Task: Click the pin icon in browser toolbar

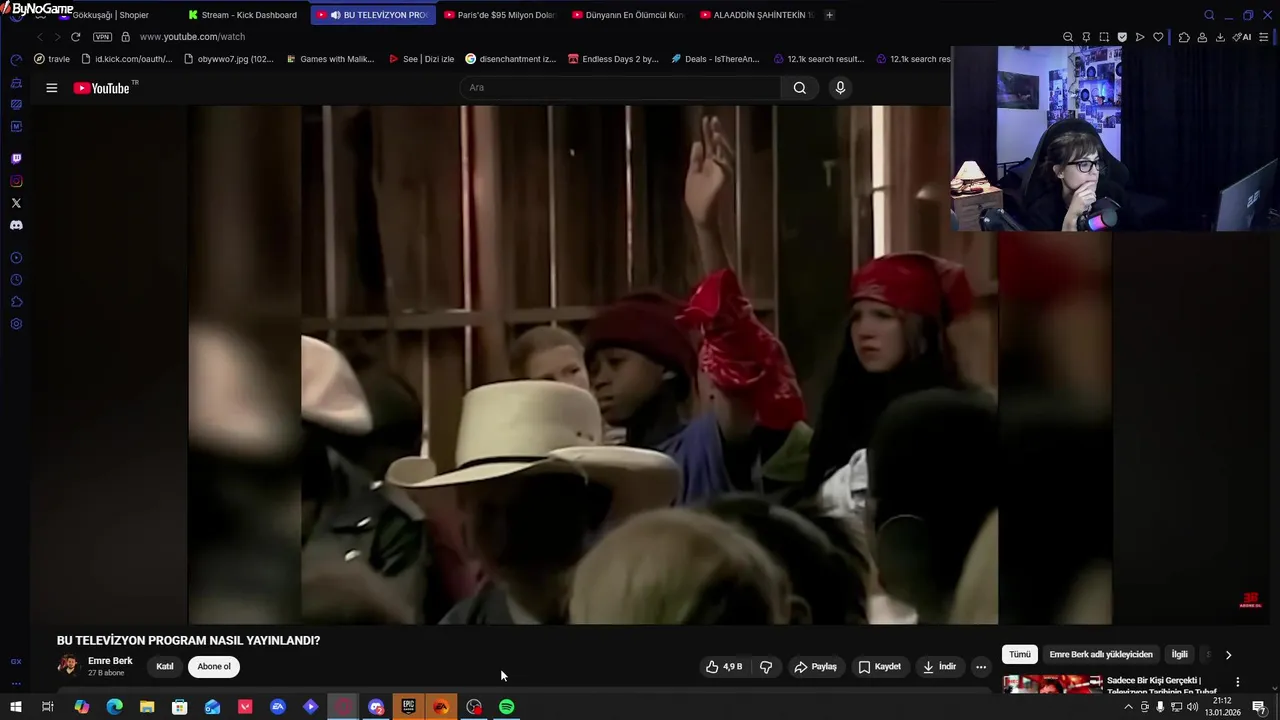Action: click(1086, 37)
